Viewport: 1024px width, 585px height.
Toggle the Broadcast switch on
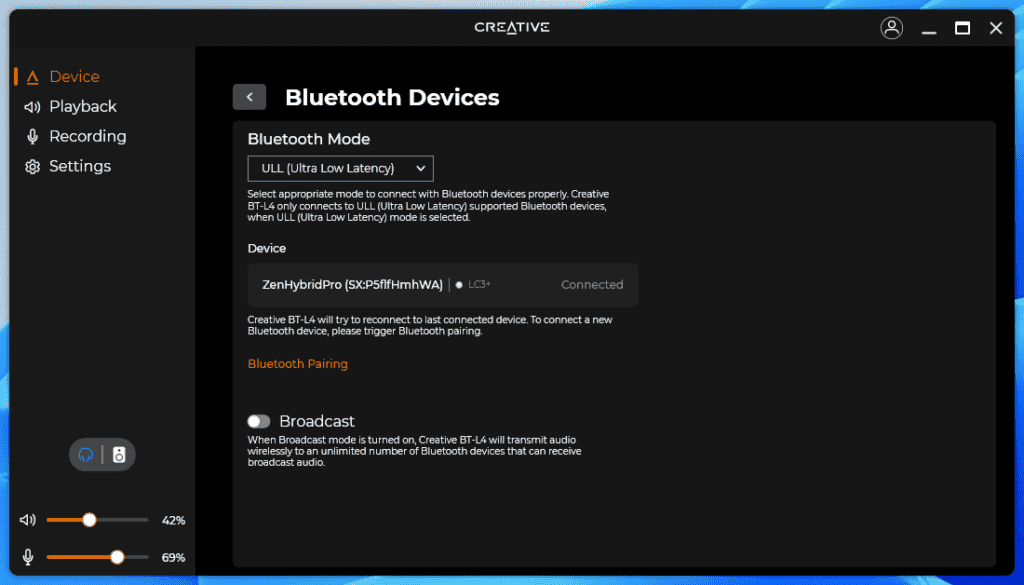(x=259, y=422)
